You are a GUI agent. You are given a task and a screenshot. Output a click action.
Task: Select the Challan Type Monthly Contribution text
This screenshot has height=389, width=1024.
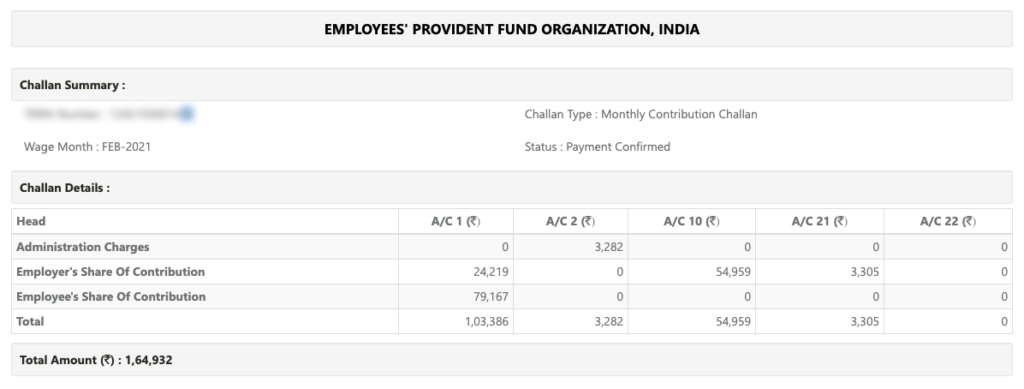click(x=641, y=114)
